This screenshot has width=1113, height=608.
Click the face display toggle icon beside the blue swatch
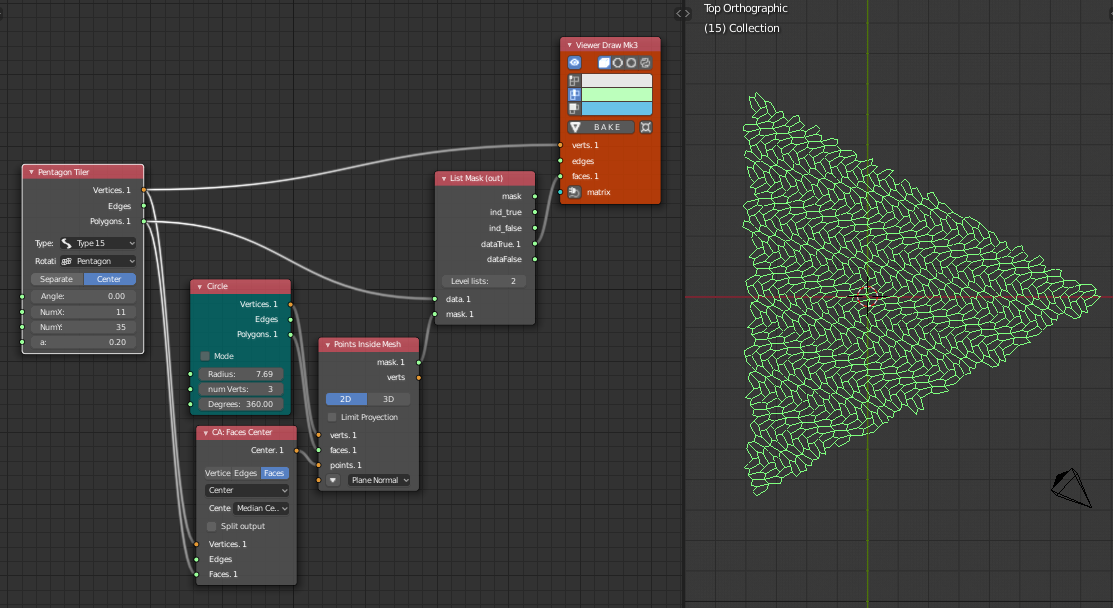(x=574, y=108)
